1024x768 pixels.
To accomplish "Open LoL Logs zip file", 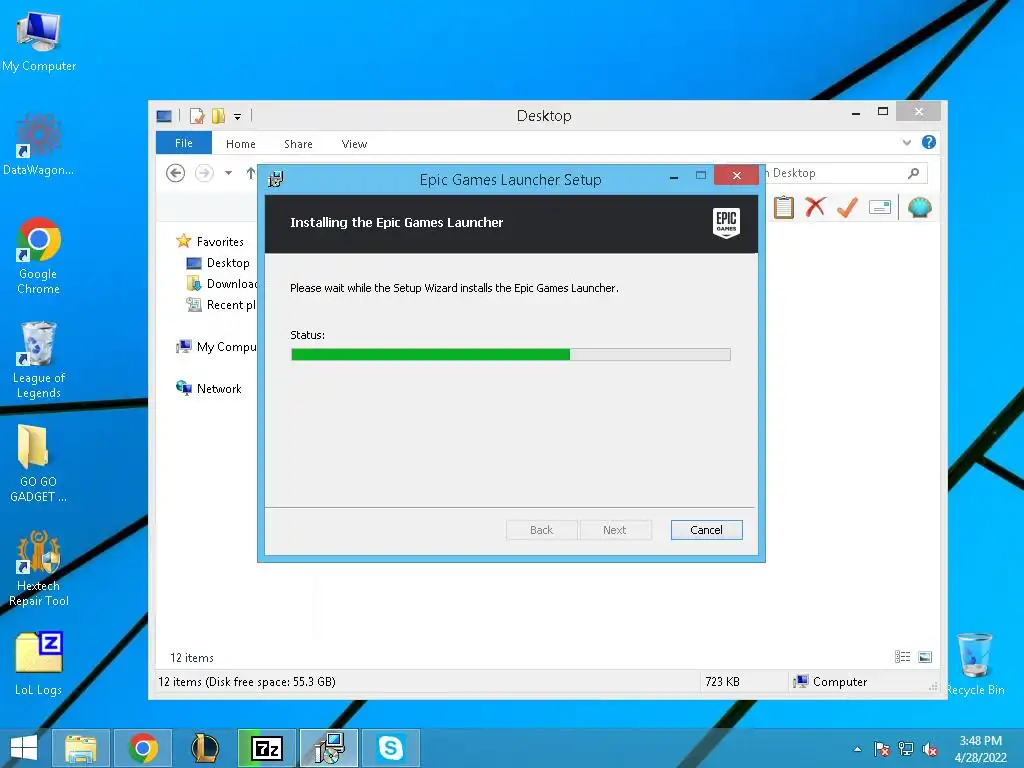I will pos(39,664).
